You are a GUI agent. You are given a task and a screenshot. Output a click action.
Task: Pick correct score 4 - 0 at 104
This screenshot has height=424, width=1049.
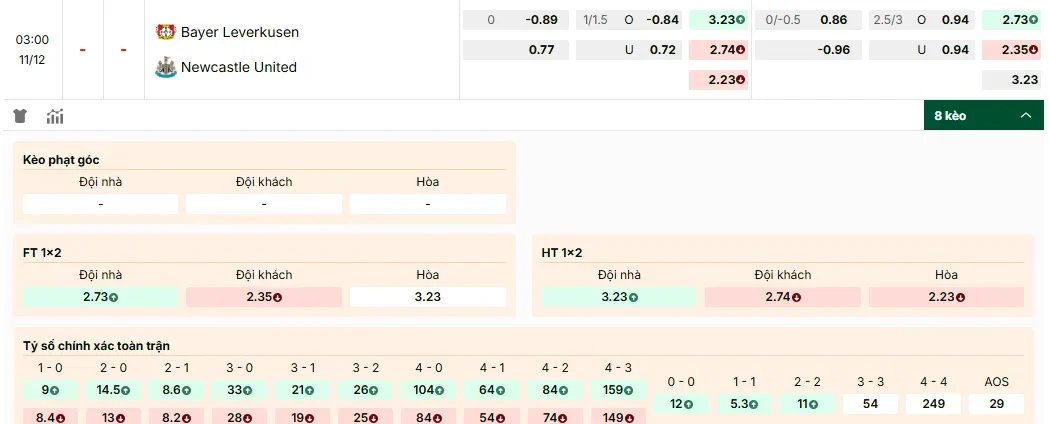(429, 390)
